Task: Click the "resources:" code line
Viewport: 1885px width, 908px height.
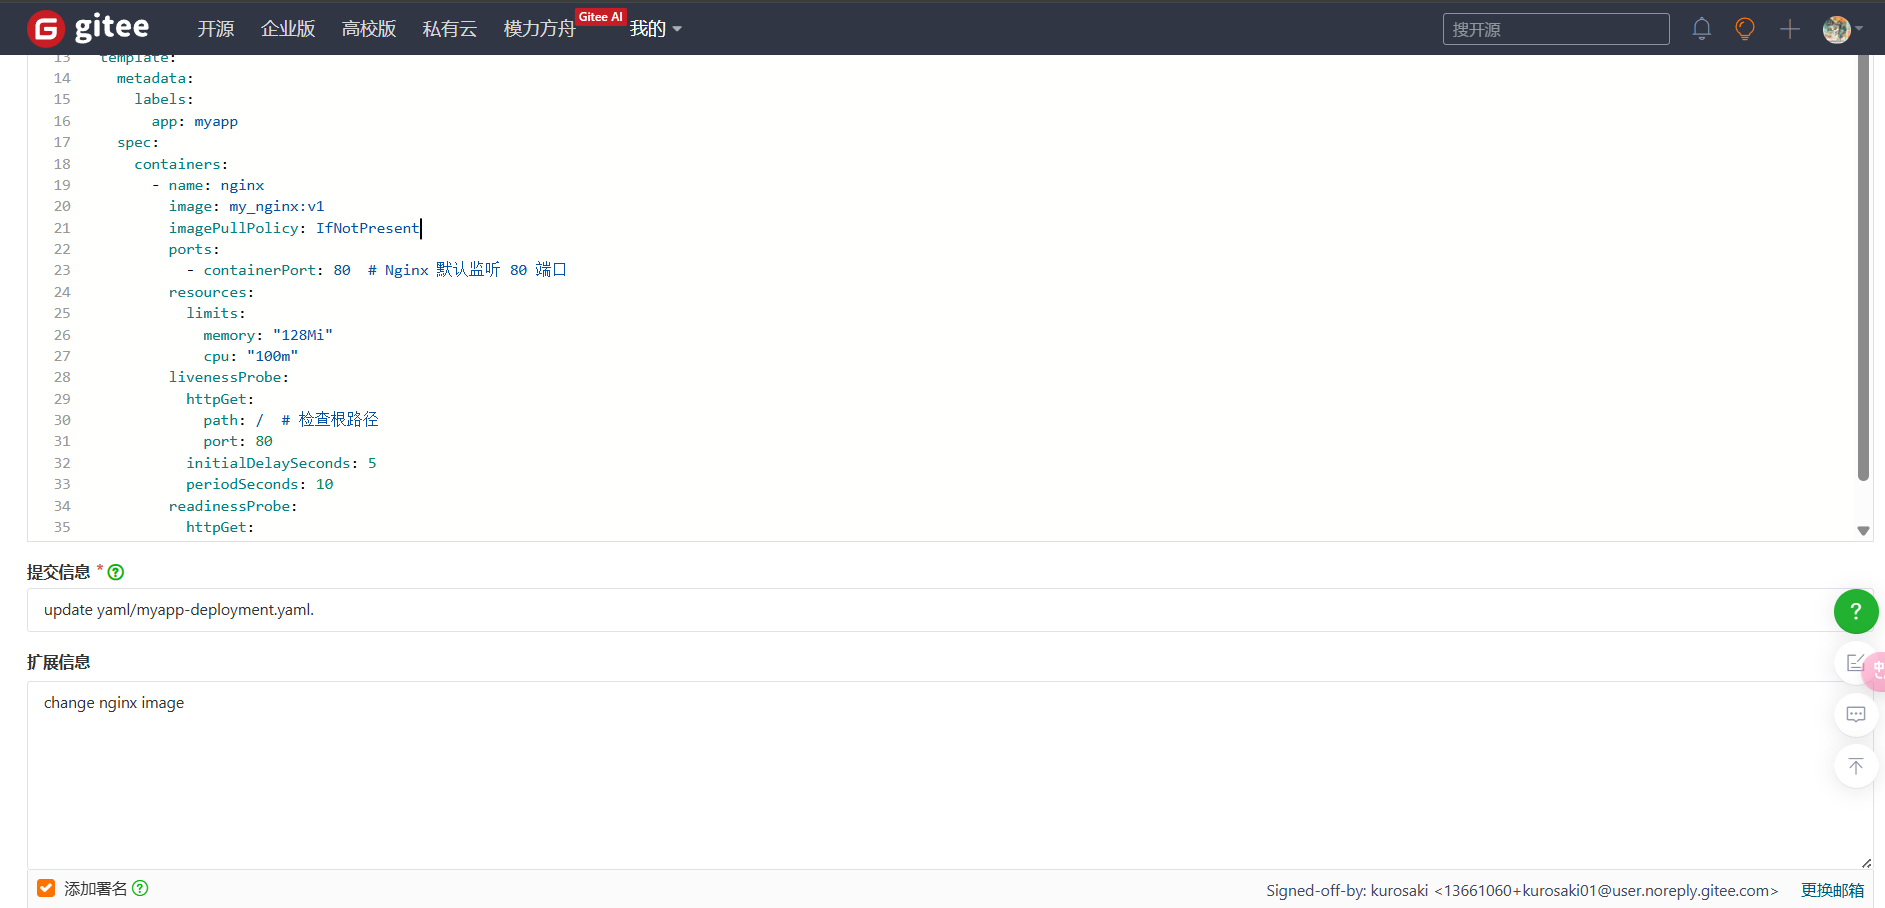Action: pyautogui.click(x=211, y=292)
